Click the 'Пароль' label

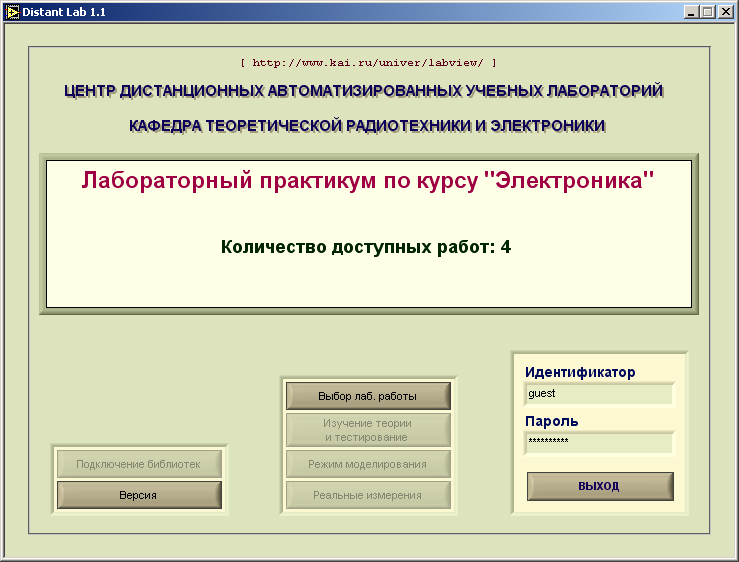click(x=551, y=421)
